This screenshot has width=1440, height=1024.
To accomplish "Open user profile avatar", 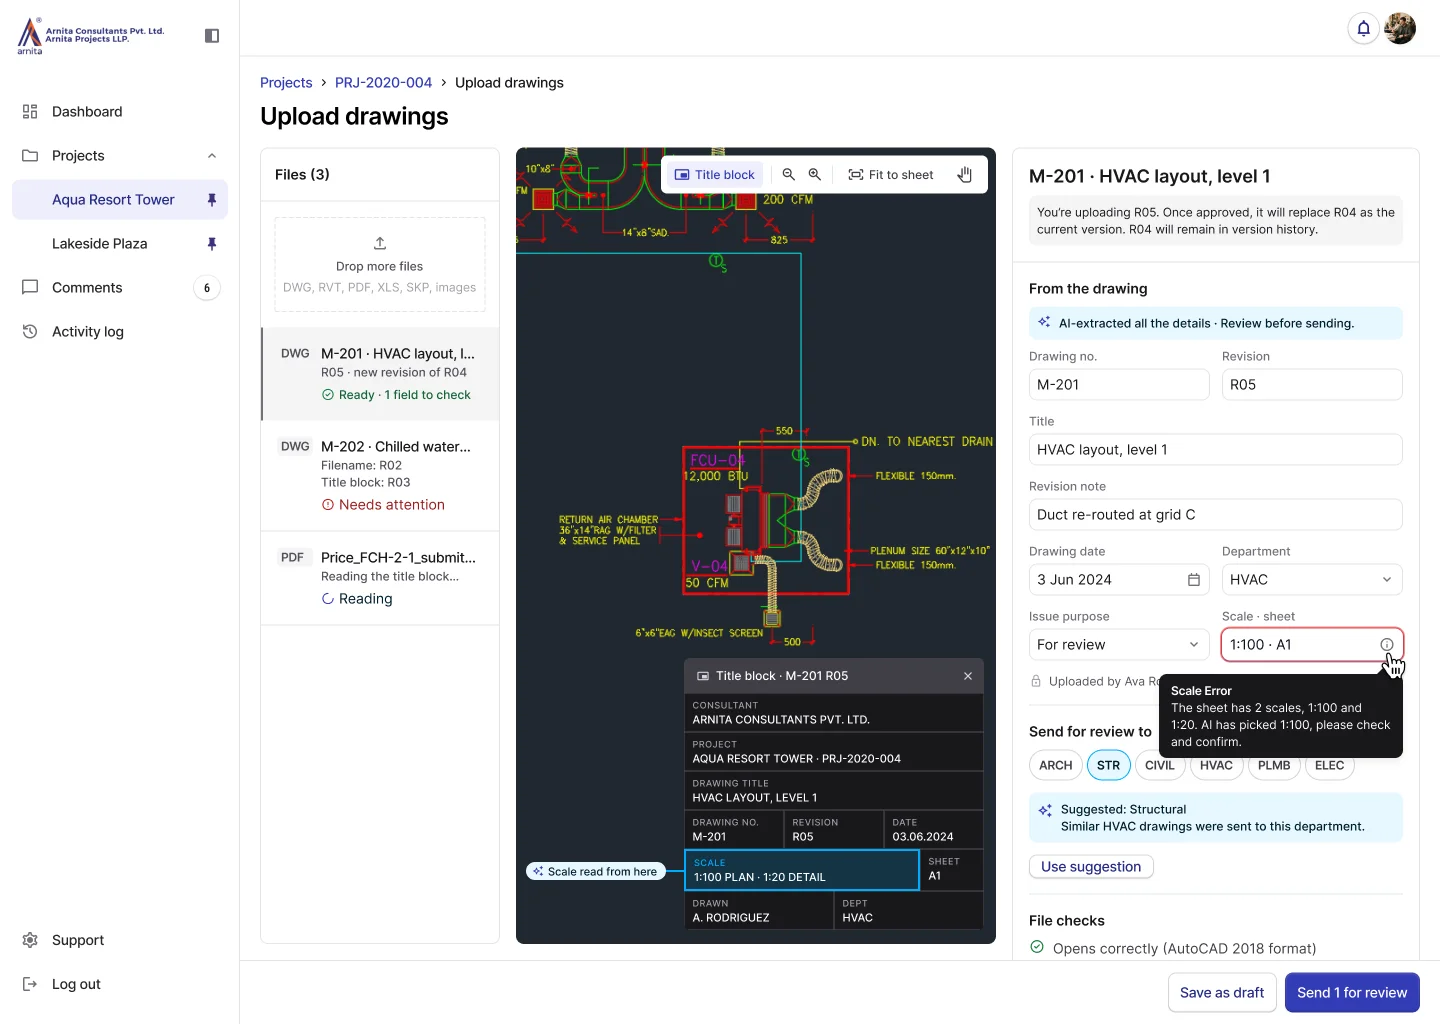I will (x=1400, y=28).
